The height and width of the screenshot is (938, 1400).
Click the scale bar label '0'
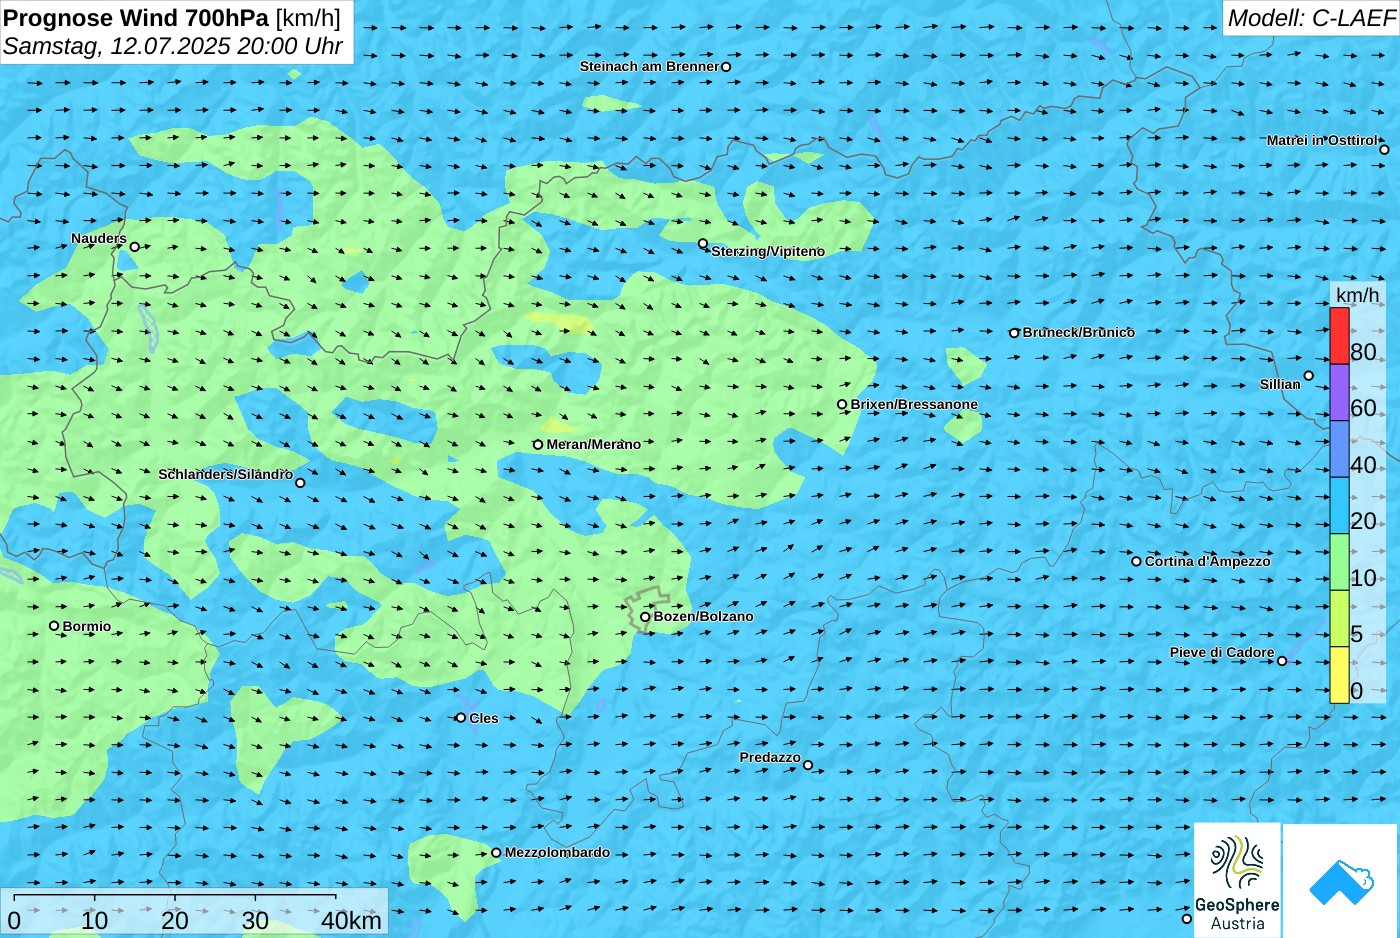coord(14,921)
